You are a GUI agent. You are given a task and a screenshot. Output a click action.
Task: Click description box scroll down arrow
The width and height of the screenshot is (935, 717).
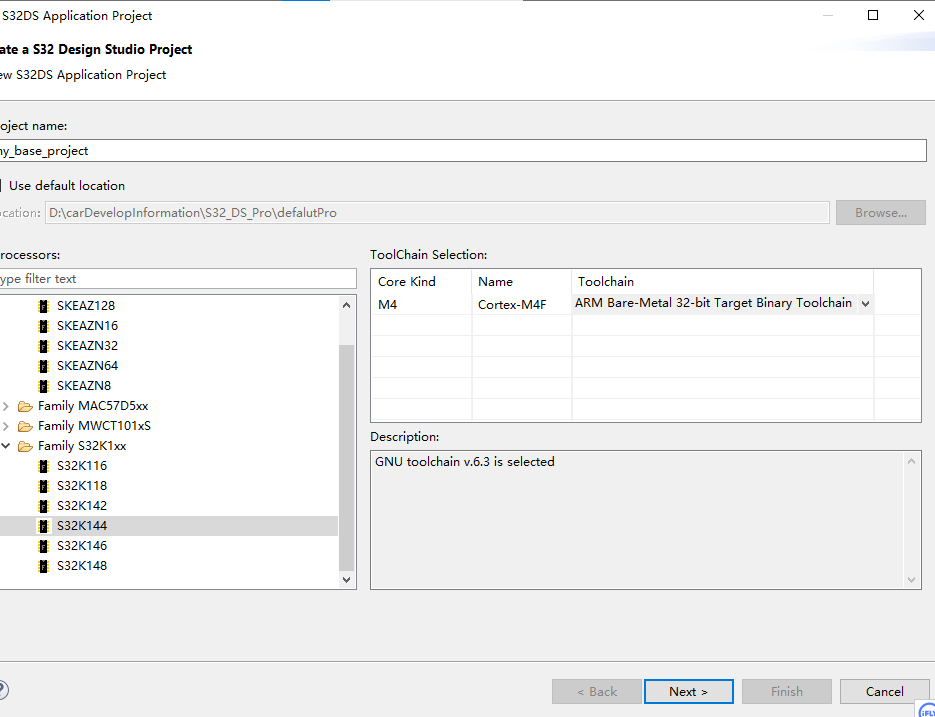[x=911, y=579]
